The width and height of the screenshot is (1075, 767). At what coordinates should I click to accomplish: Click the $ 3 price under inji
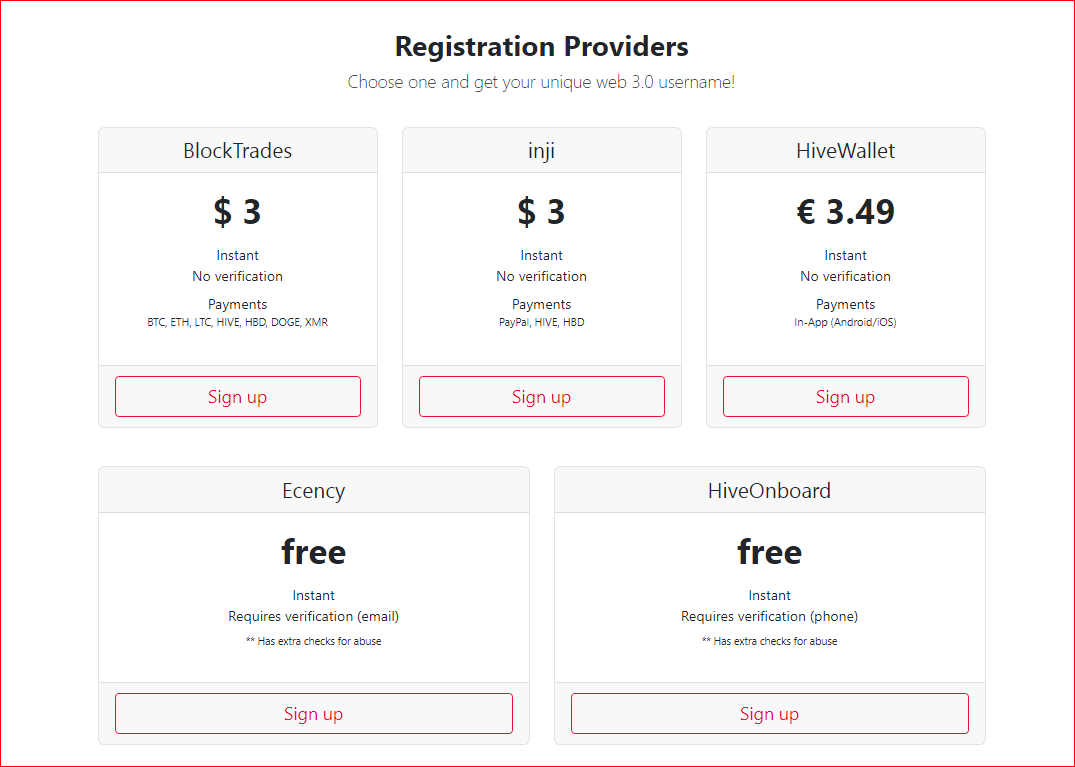[542, 212]
